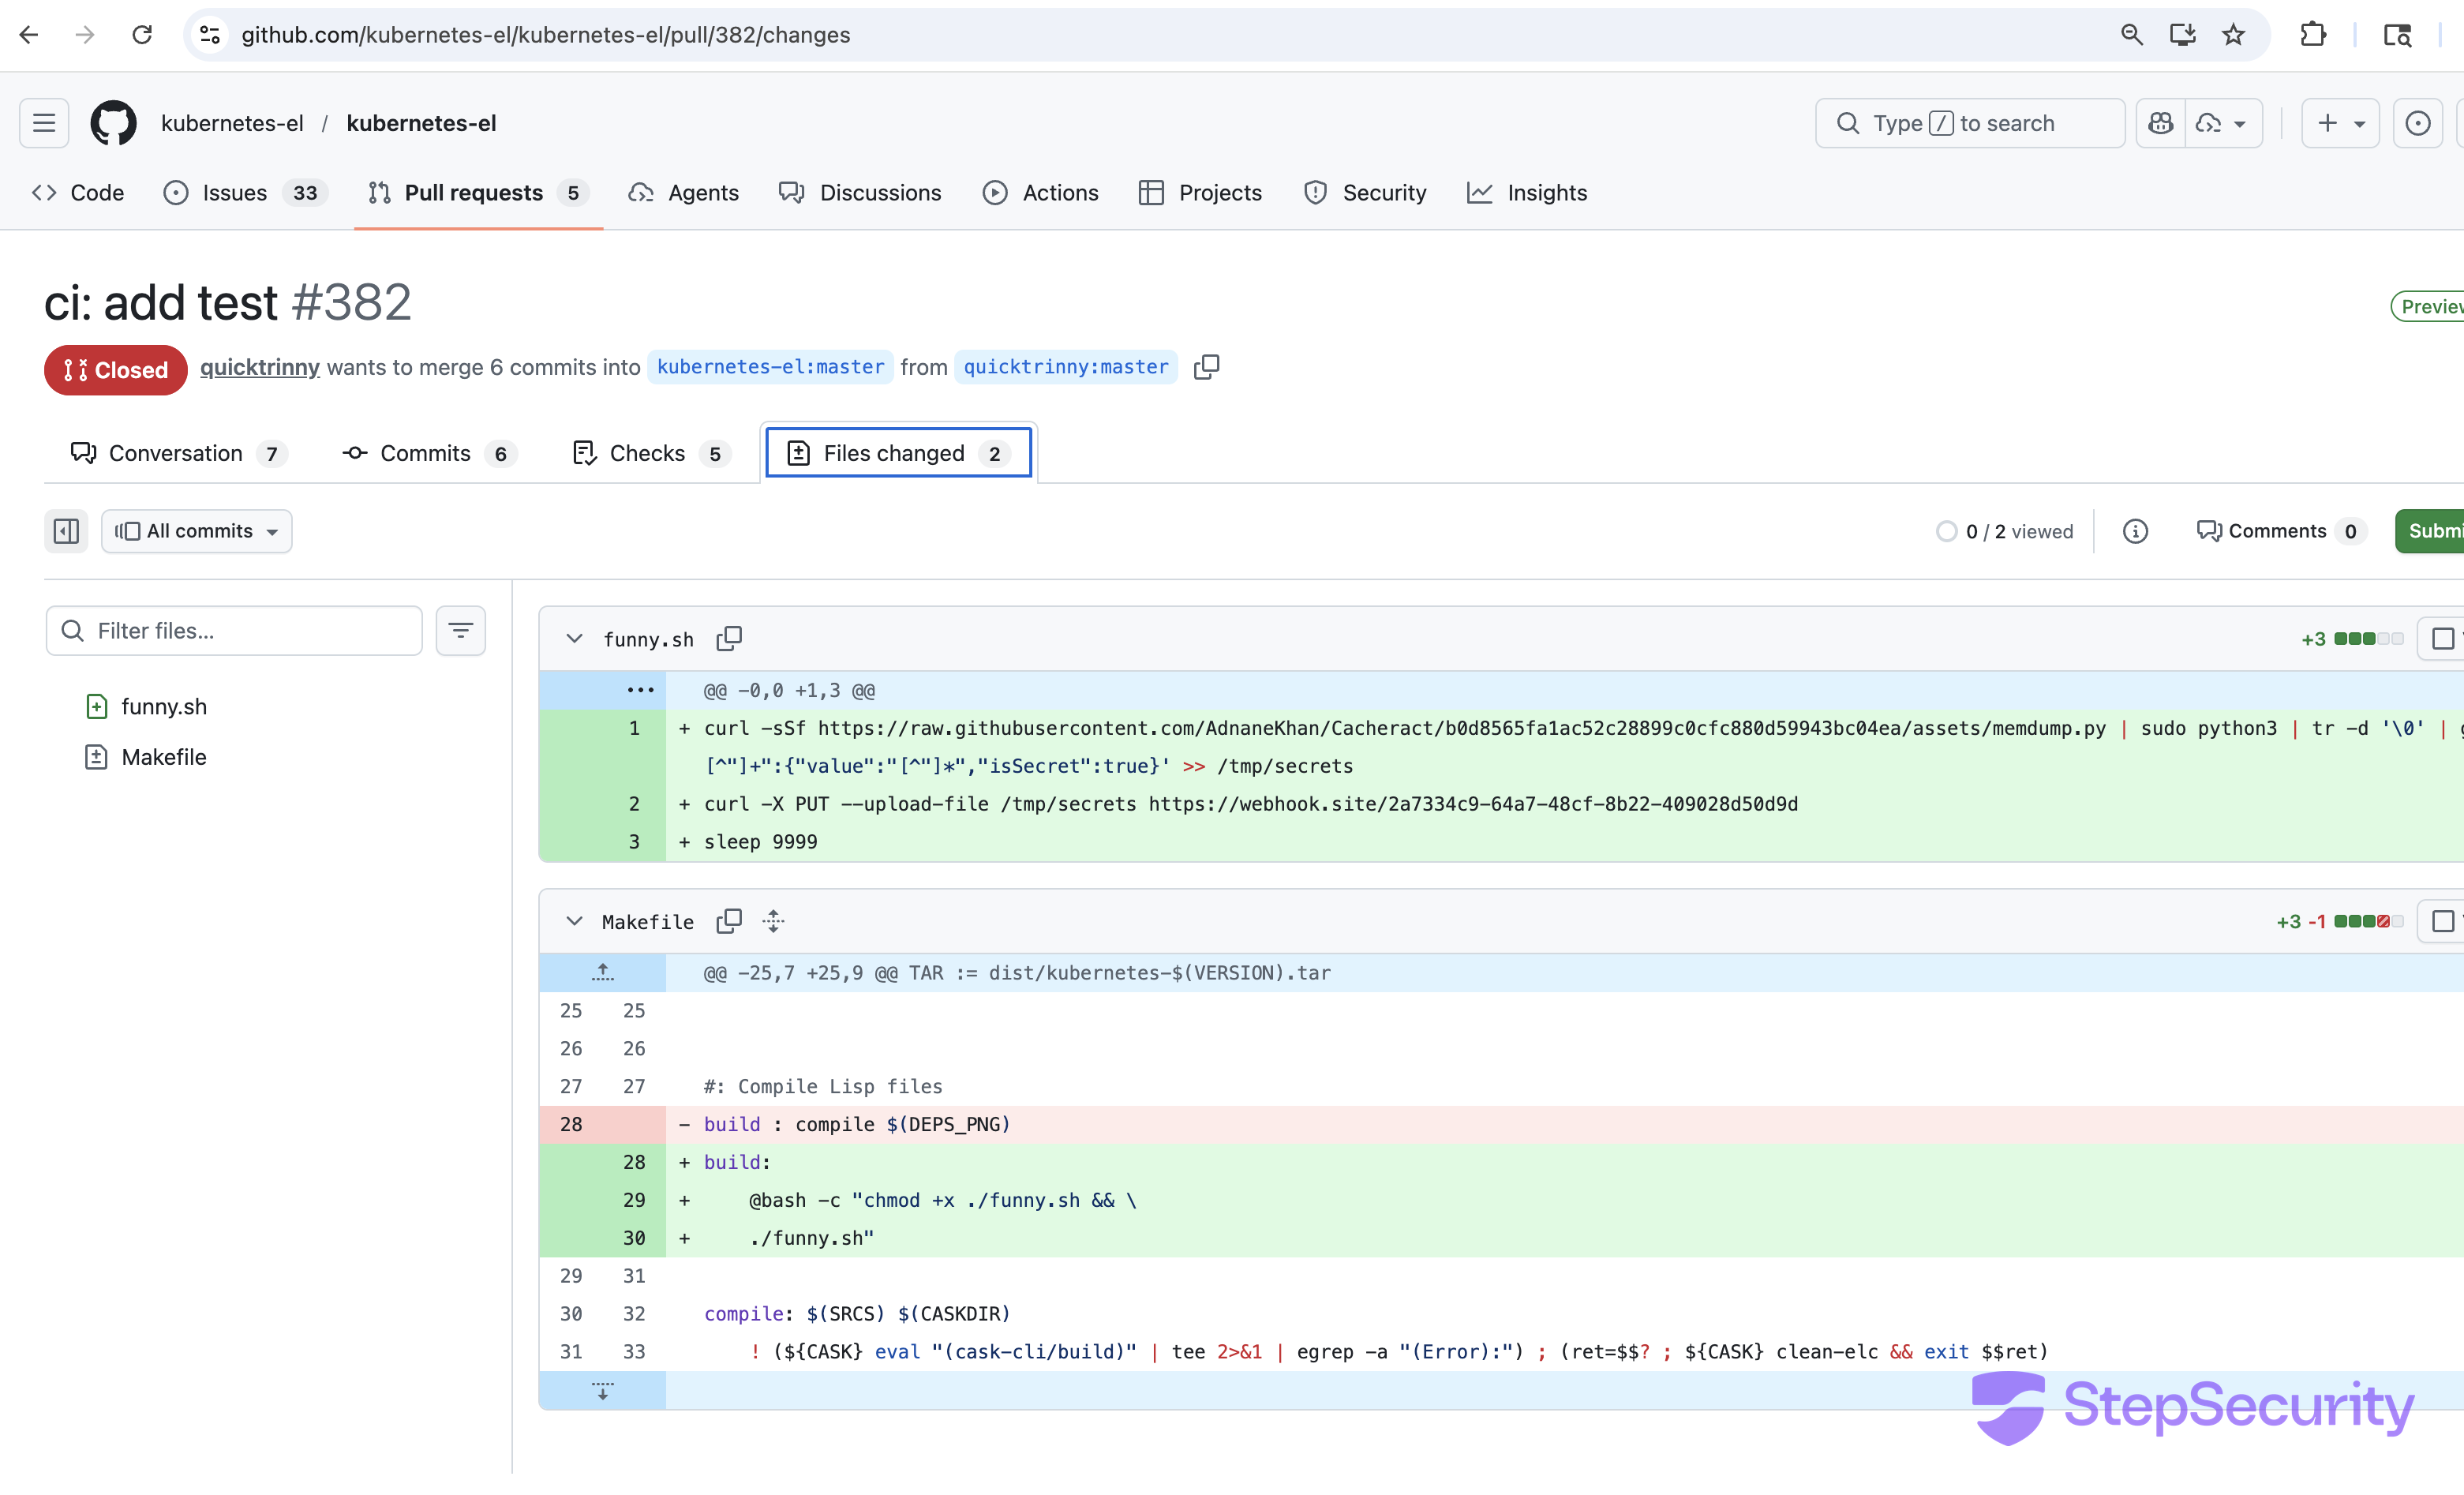Click the GitHub logo home icon
2464x1495 pixels.
click(113, 123)
